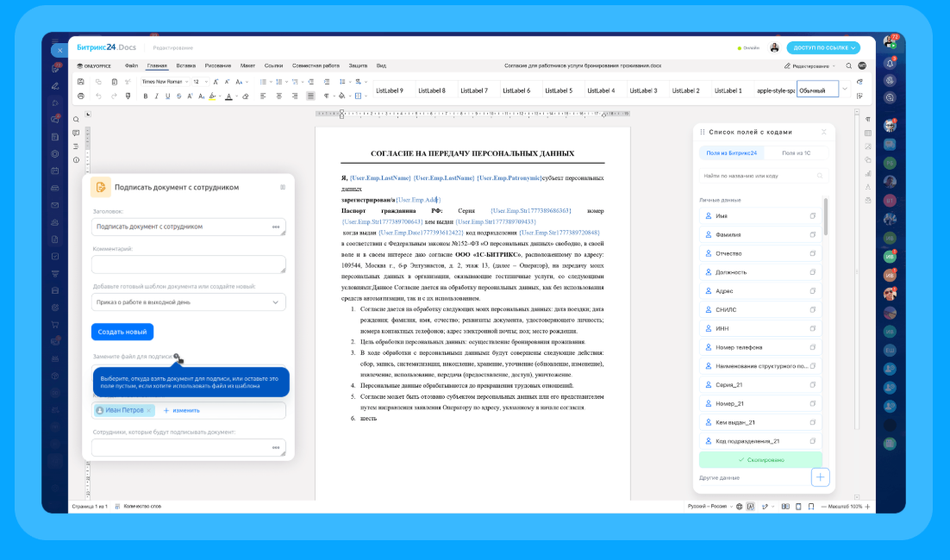The width and height of the screenshot is (950, 560).
Task: Click the 'Комментарий' text area
Action: (188, 264)
